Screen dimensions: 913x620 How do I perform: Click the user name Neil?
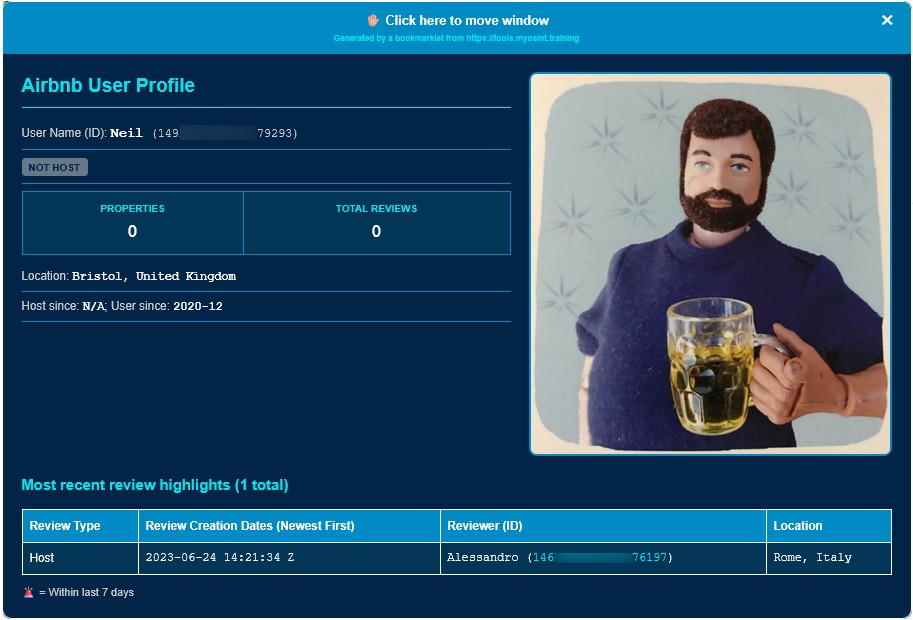click(x=126, y=133)
